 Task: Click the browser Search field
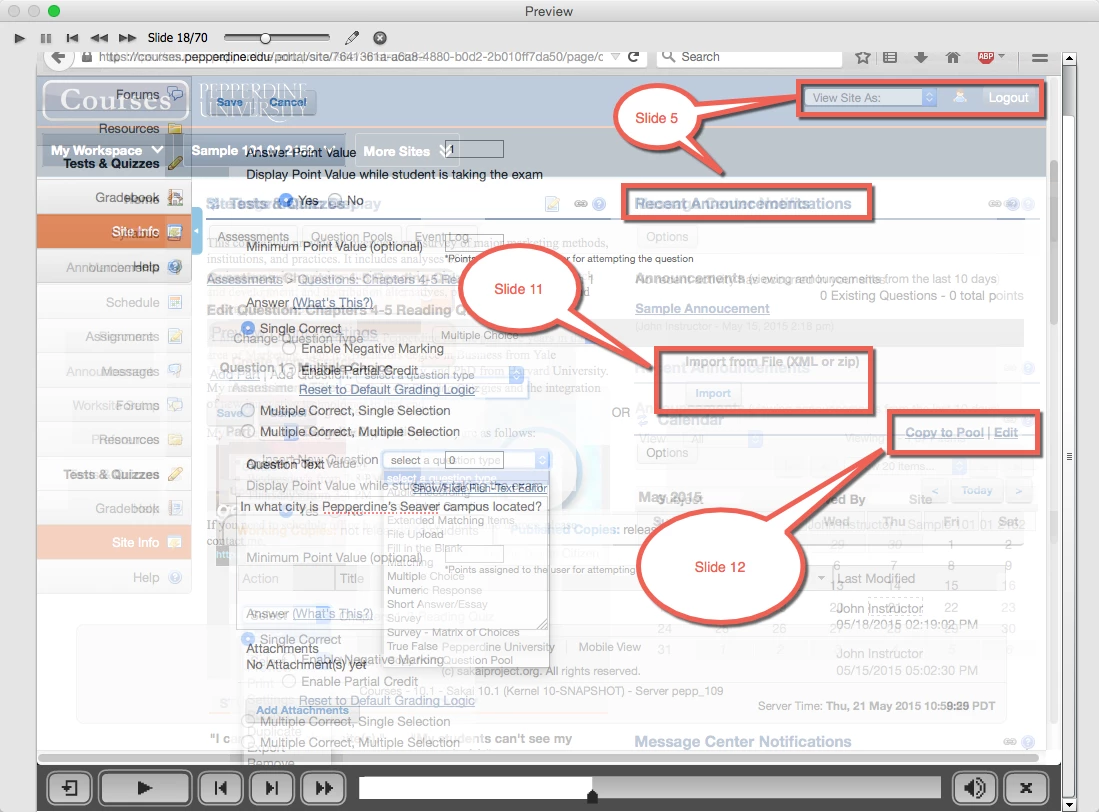pyautogui.click(x=749, y=57)
